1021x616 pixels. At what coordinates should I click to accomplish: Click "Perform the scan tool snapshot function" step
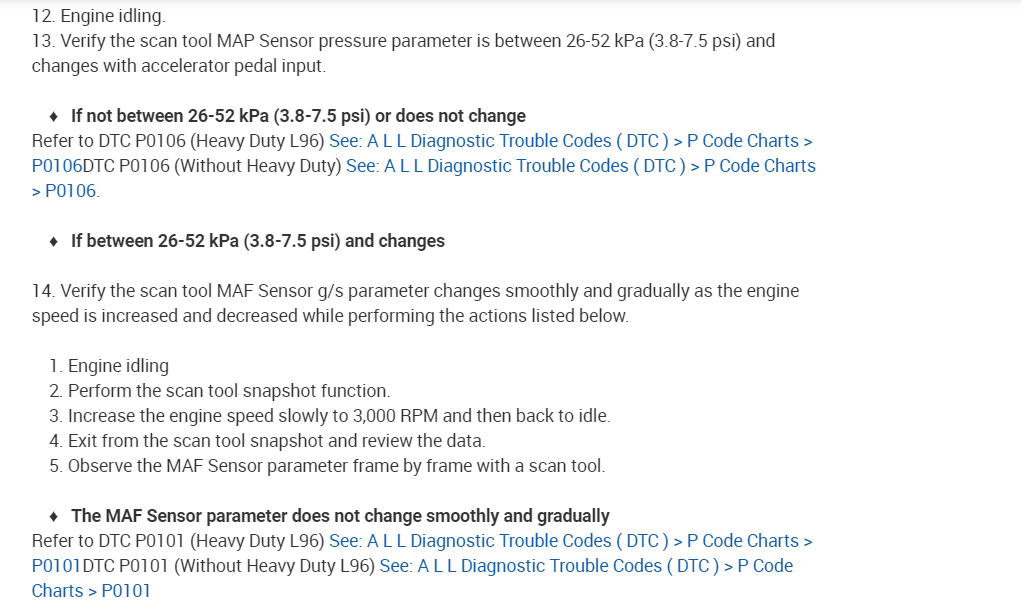(228, 391)
